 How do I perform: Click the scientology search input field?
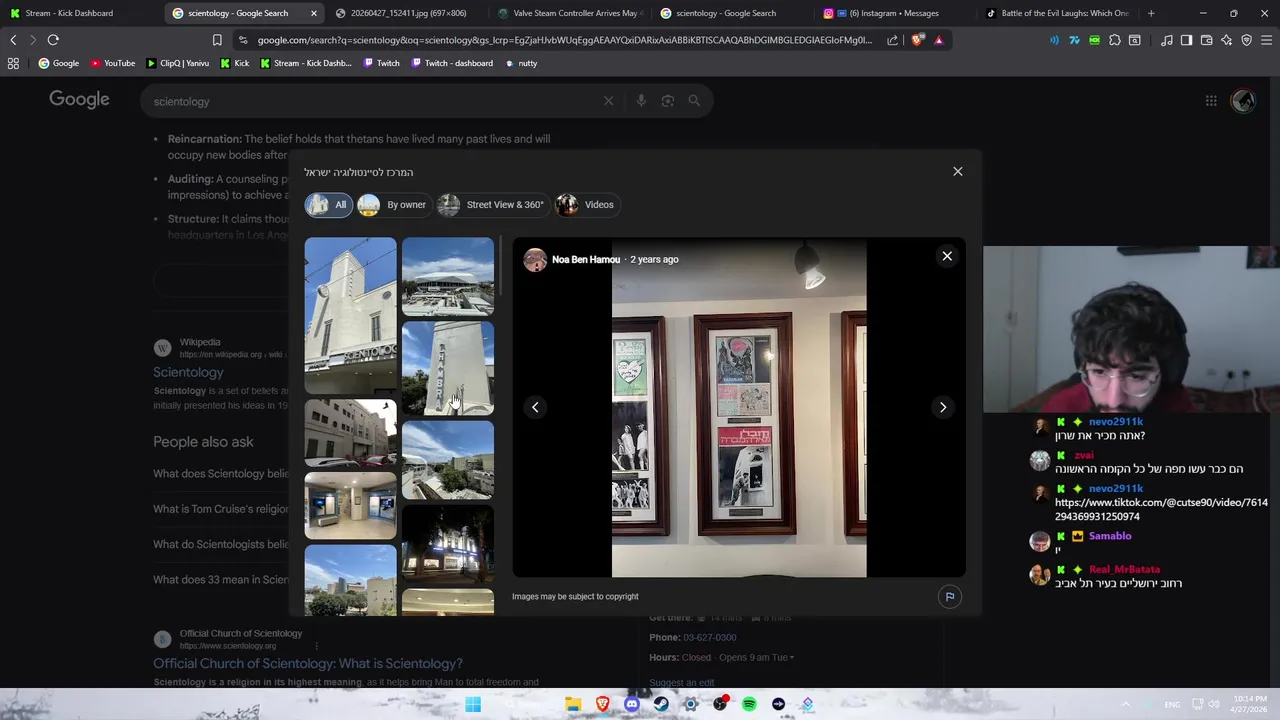pyautogui.click(x=370, y=101)
